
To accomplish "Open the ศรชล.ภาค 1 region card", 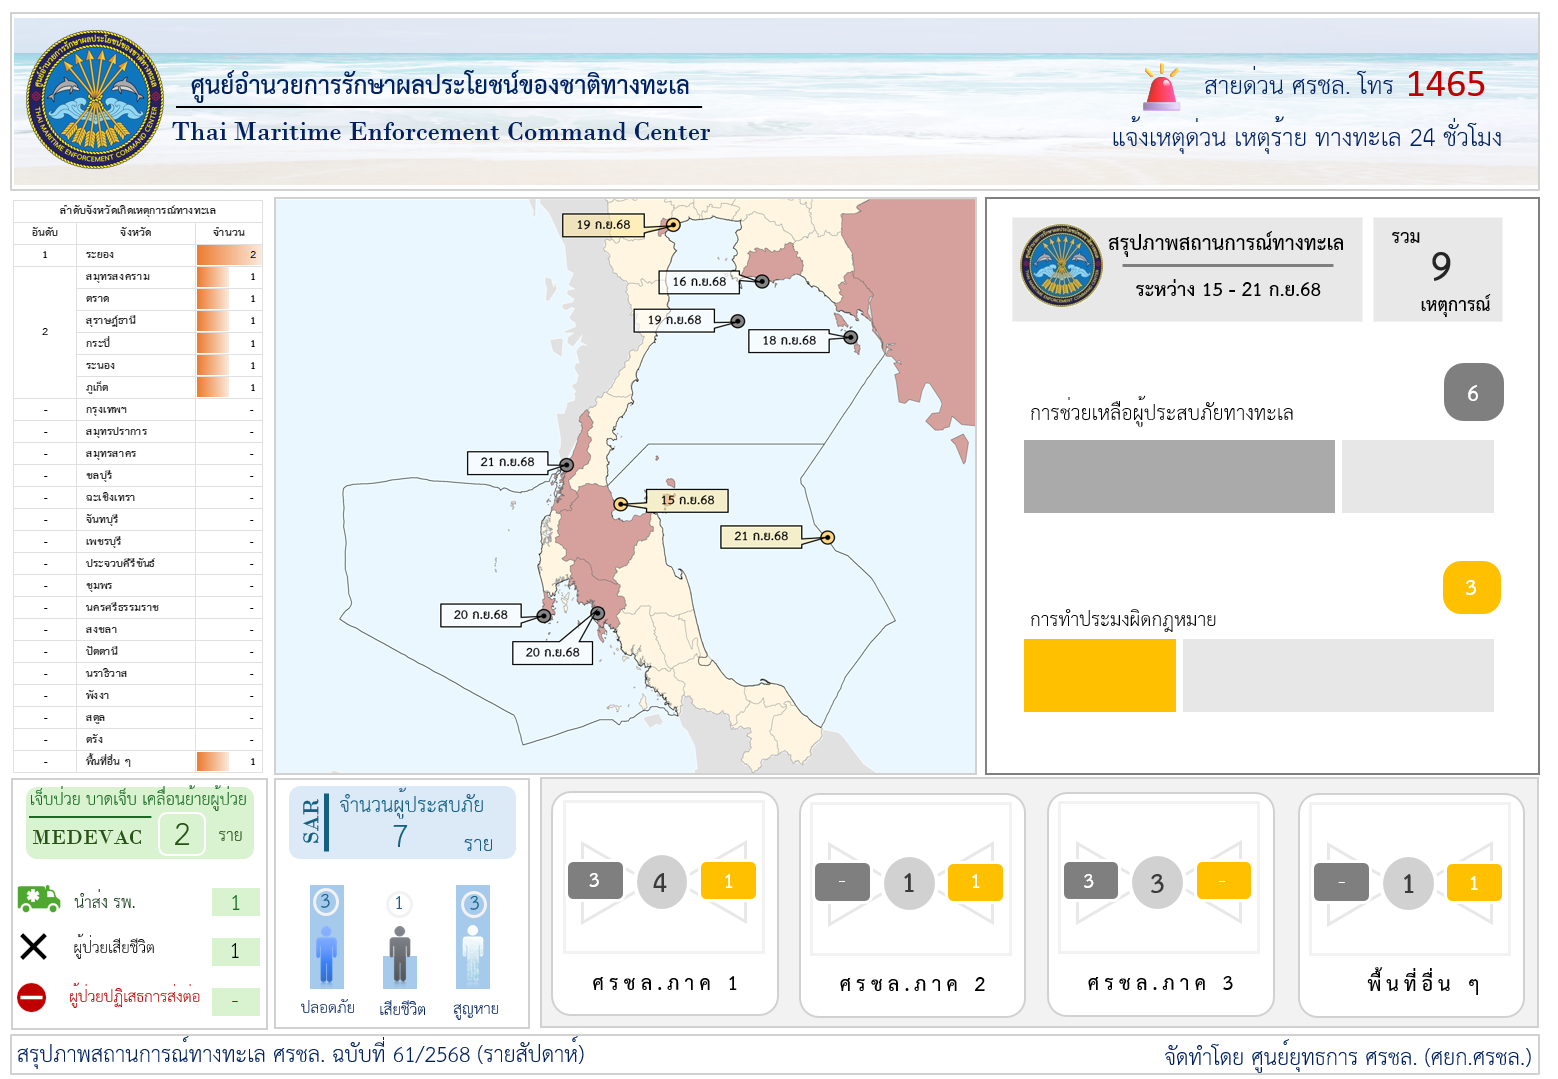I will pos(664,904).
